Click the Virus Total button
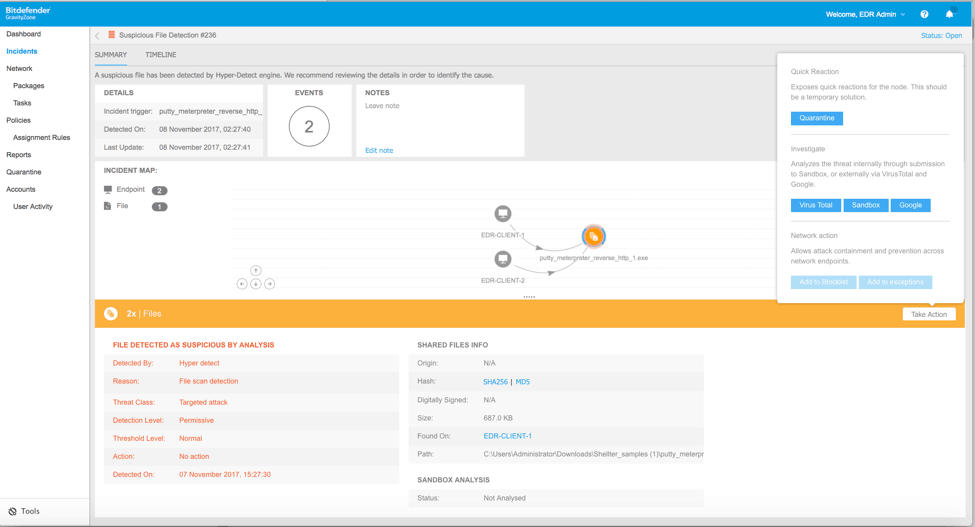Viewport: 975px width, 527px height. point(816,205)
